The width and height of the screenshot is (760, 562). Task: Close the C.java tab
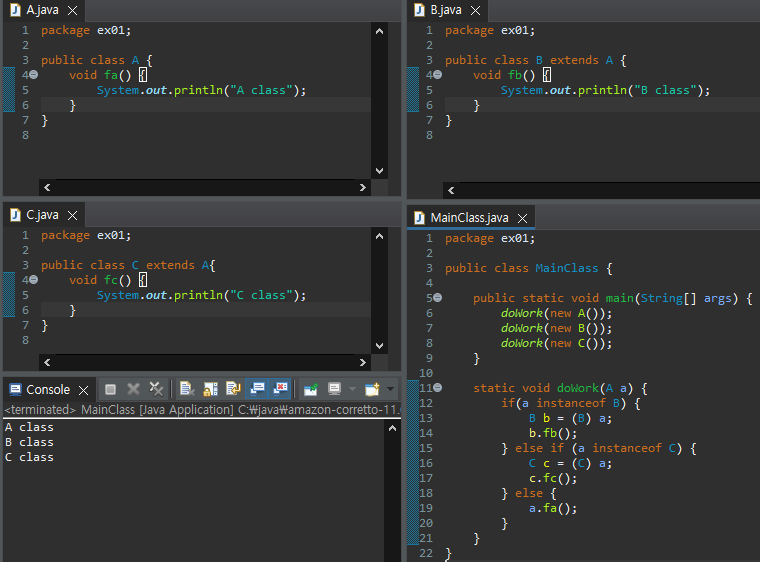click(x=72, y=215)
